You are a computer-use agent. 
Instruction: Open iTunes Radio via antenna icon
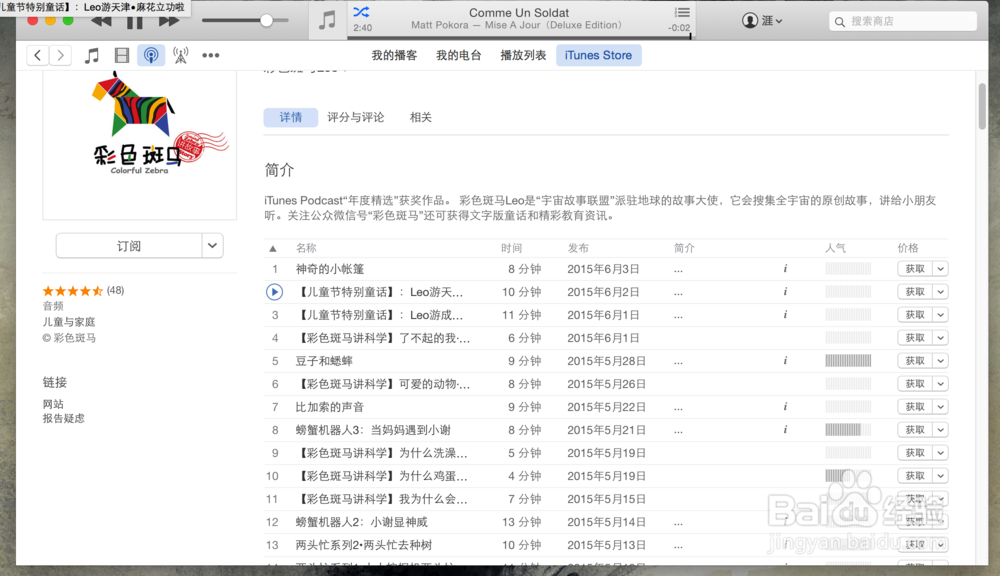coord(181,55)
